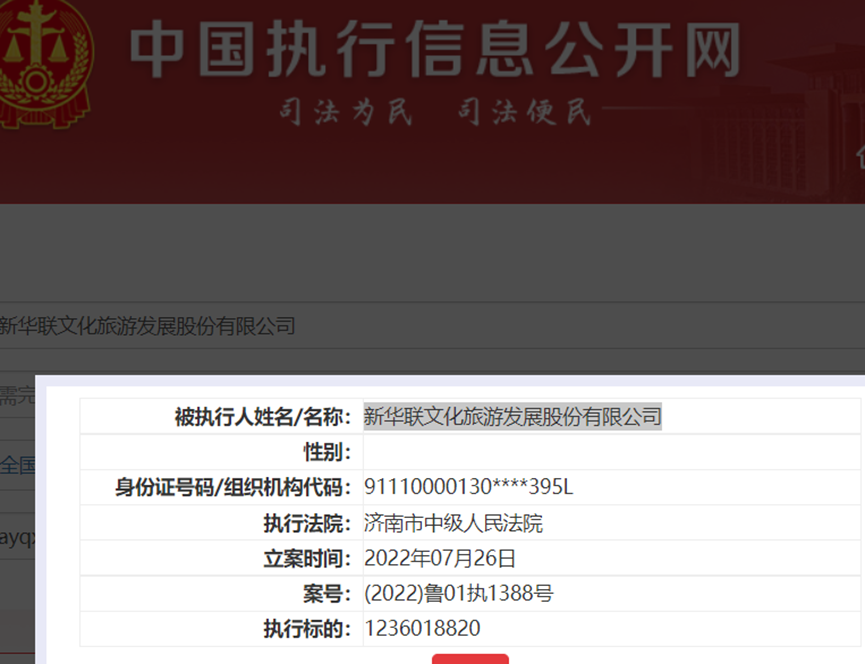Click the empty value cell beside 性别

coord(610,452)
